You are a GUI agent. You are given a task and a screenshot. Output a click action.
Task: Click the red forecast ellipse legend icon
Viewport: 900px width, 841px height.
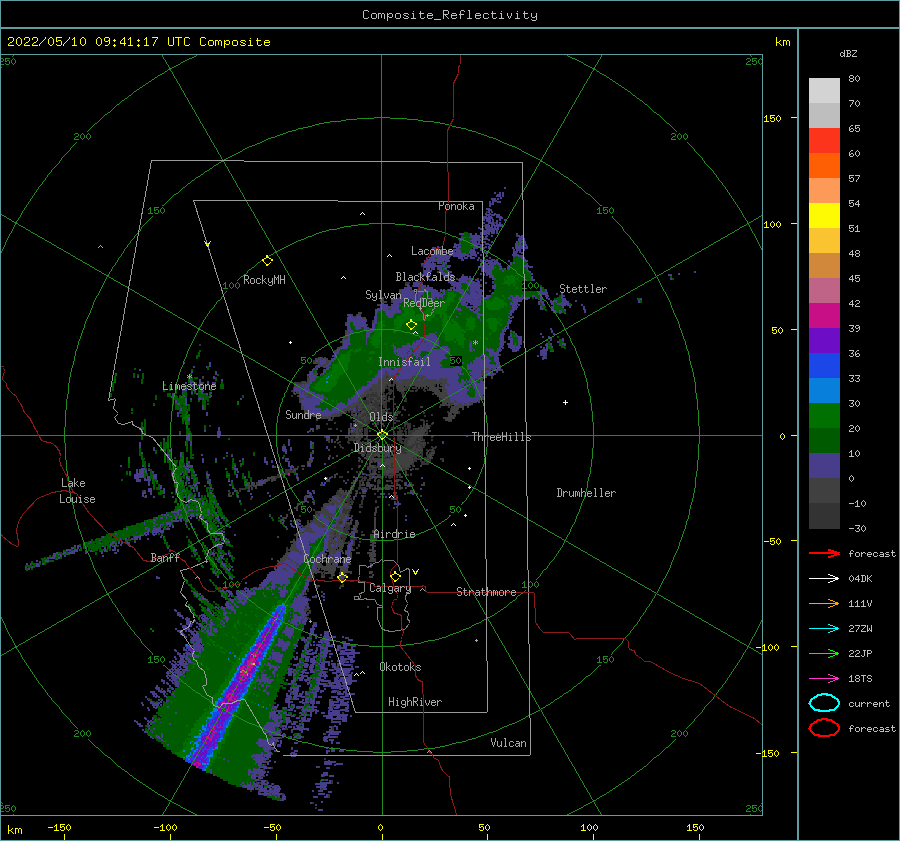pyautogui.click(x=824, y=728)
